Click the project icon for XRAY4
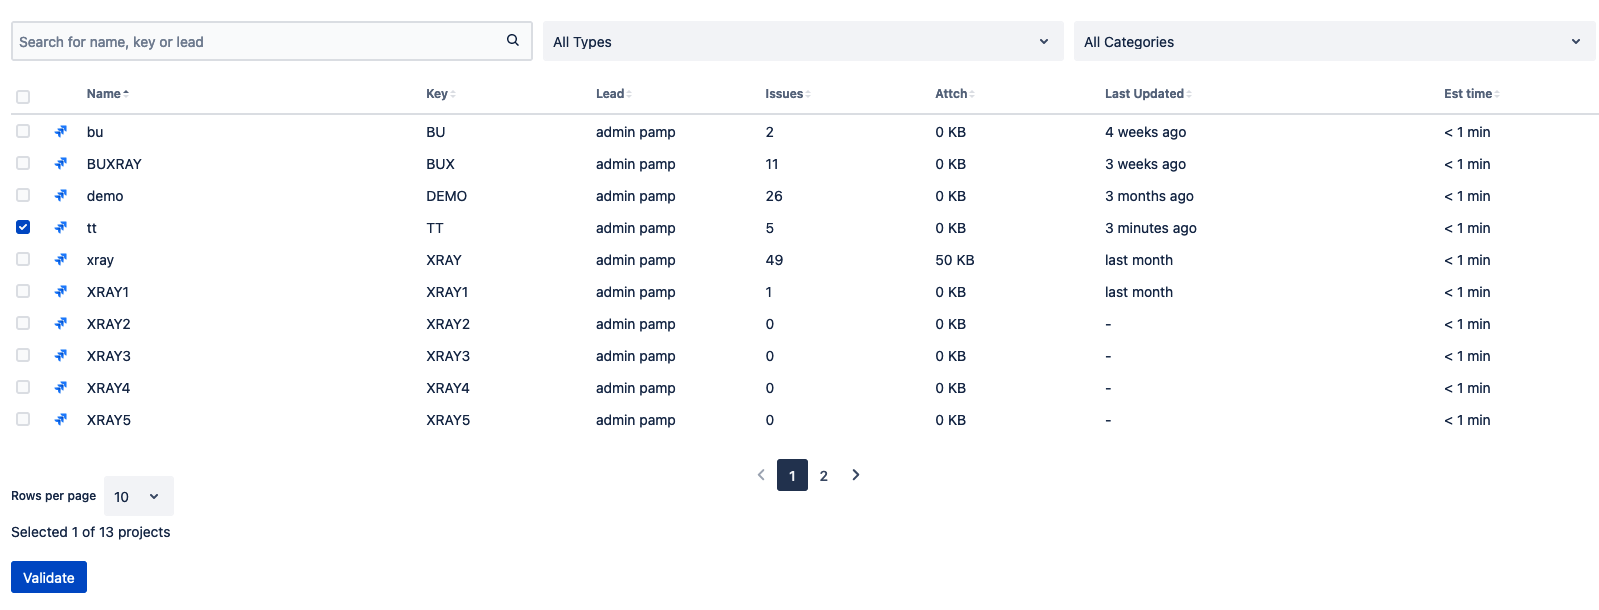1599x610 pixels. pyautogui.click(x=61, y=388)
